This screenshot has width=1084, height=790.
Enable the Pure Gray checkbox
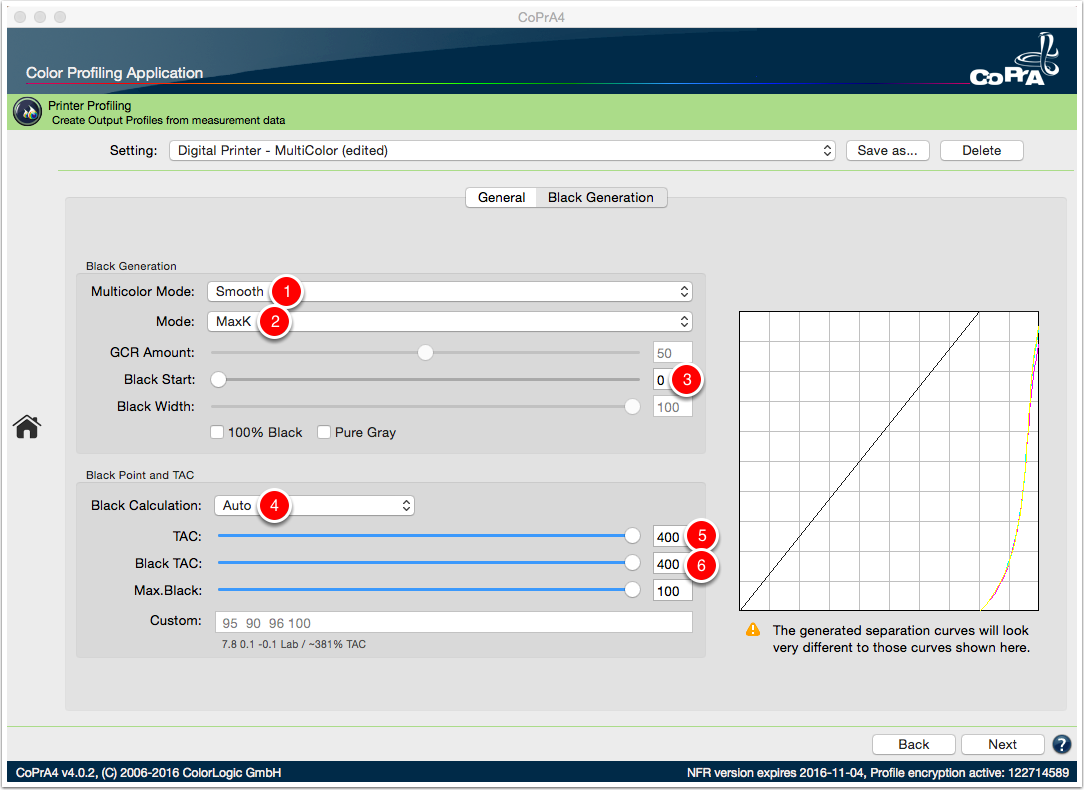pos(324,432)
